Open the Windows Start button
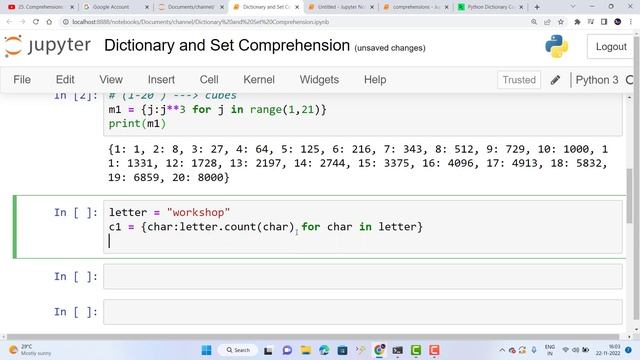 point(207,350)
